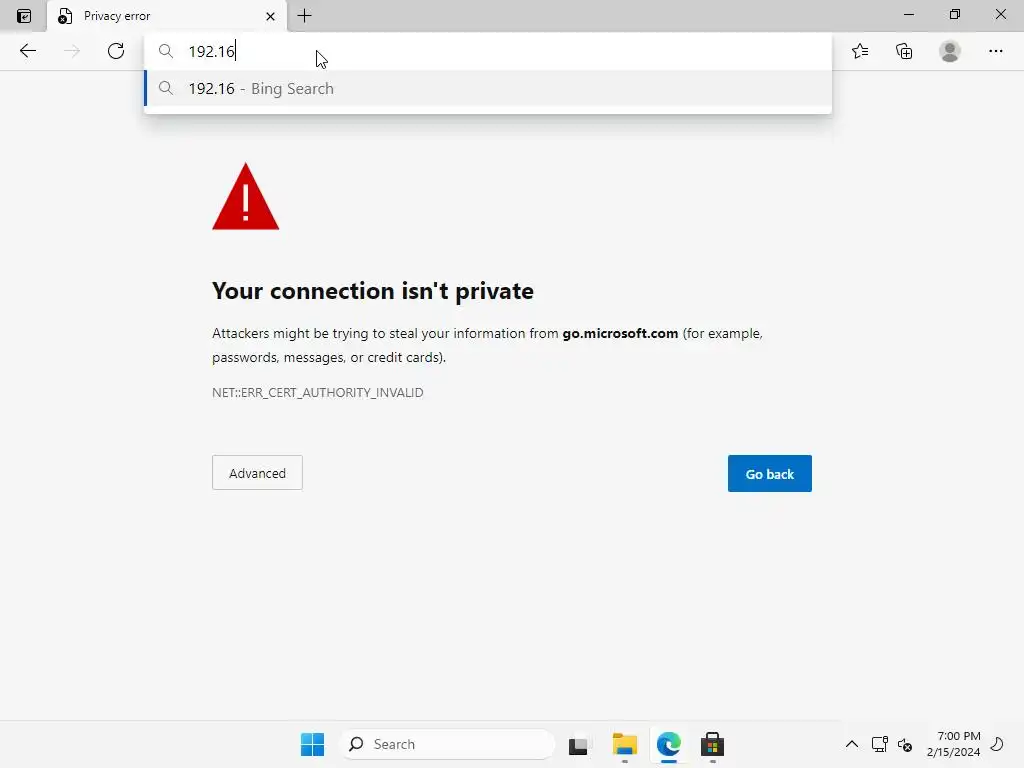Open the Settings and more ellipsis menu
1024x768 pixels.
[x=995, y=51]
